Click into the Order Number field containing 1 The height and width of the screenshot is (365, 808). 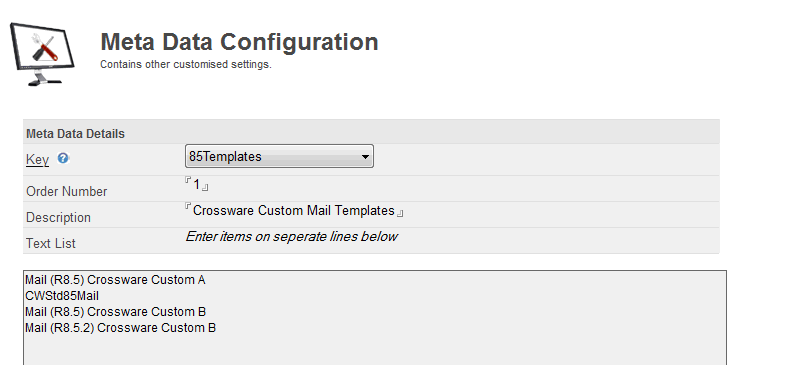coord(196,184)
